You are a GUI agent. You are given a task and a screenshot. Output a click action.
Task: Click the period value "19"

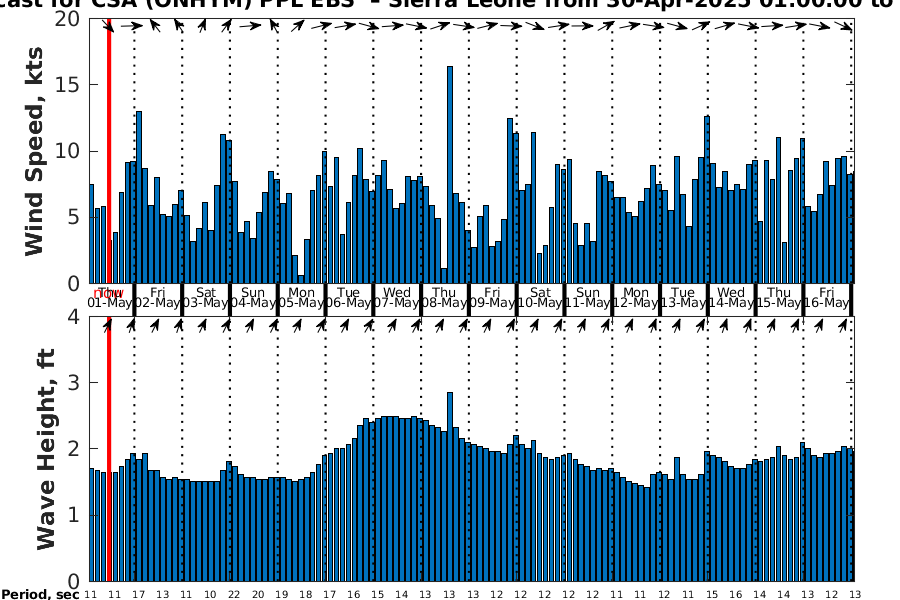click(281, 595)
